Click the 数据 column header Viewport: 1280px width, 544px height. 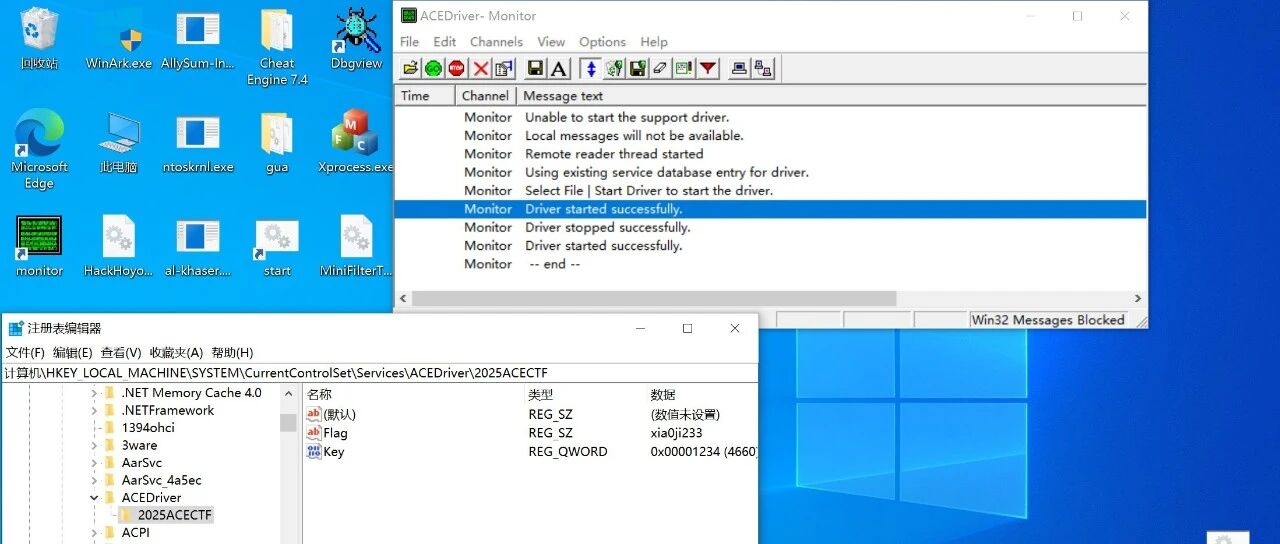click(663, 395)
